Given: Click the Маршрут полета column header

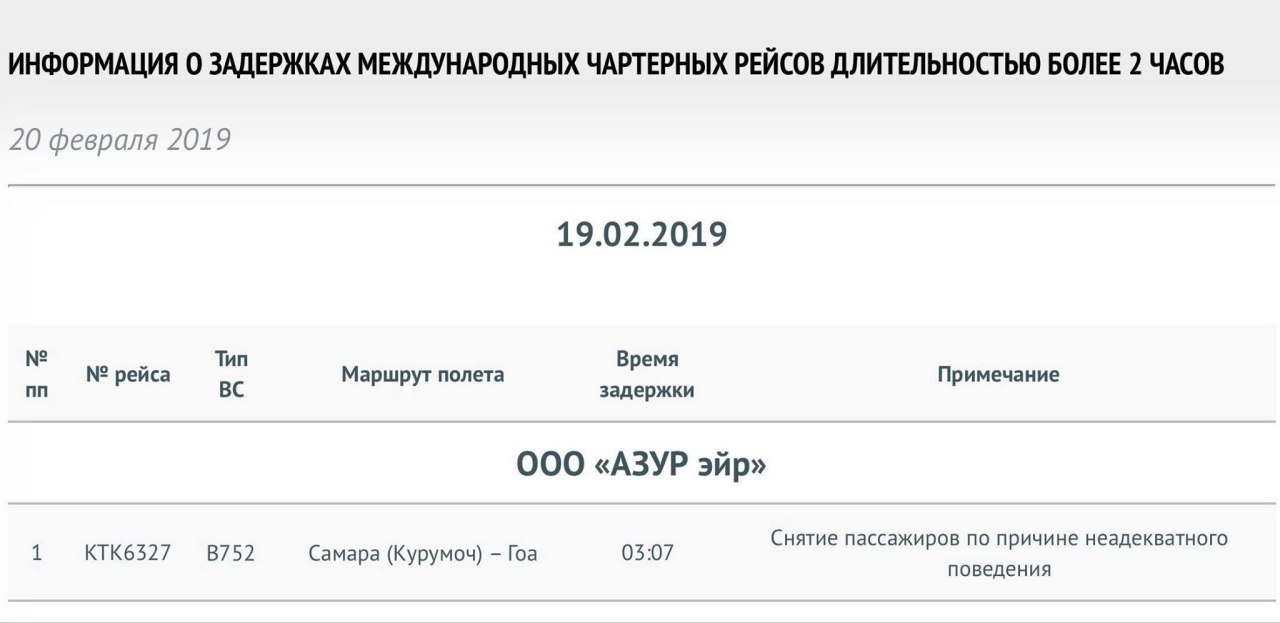Looking at the screenshot, I should pyautogui.click(x=423, y=375).
